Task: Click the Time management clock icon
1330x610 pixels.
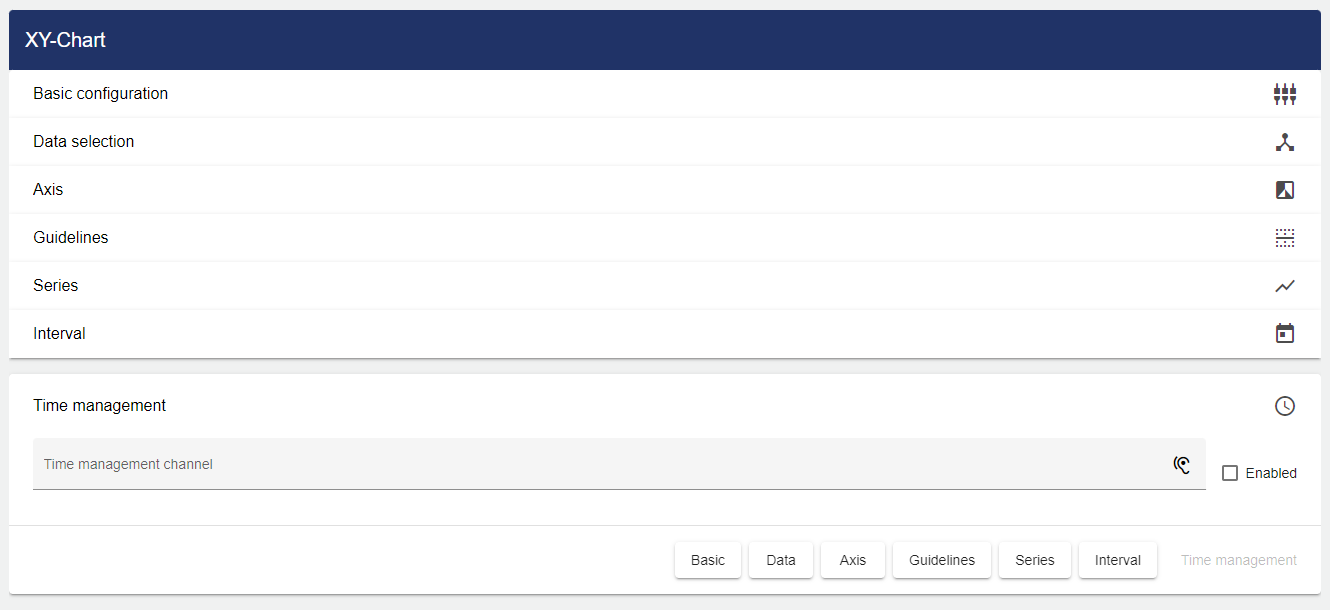Action: [1285, 406]
